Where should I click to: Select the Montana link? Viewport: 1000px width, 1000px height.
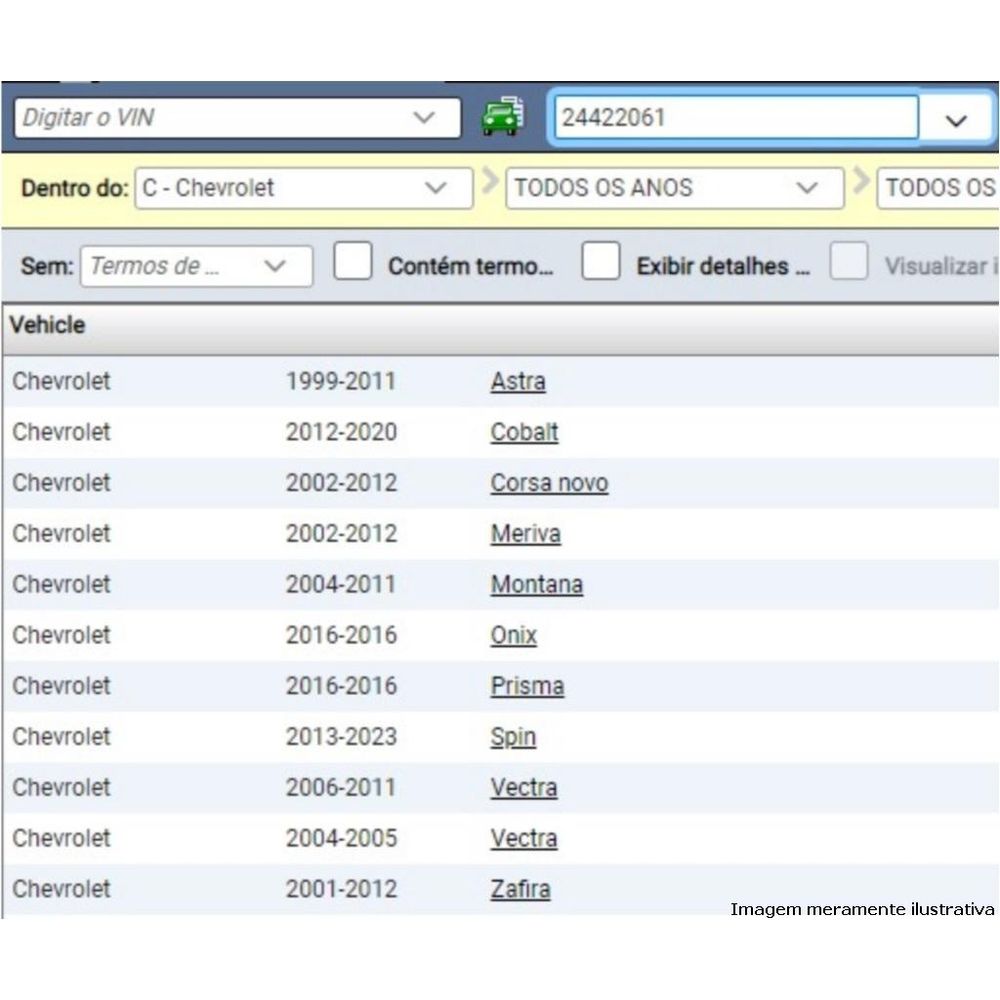(x=536, y=584)
